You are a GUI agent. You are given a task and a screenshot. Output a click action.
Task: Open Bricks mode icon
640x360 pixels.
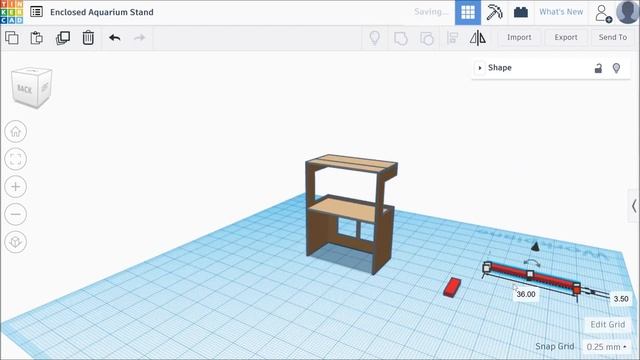point(521,12)
